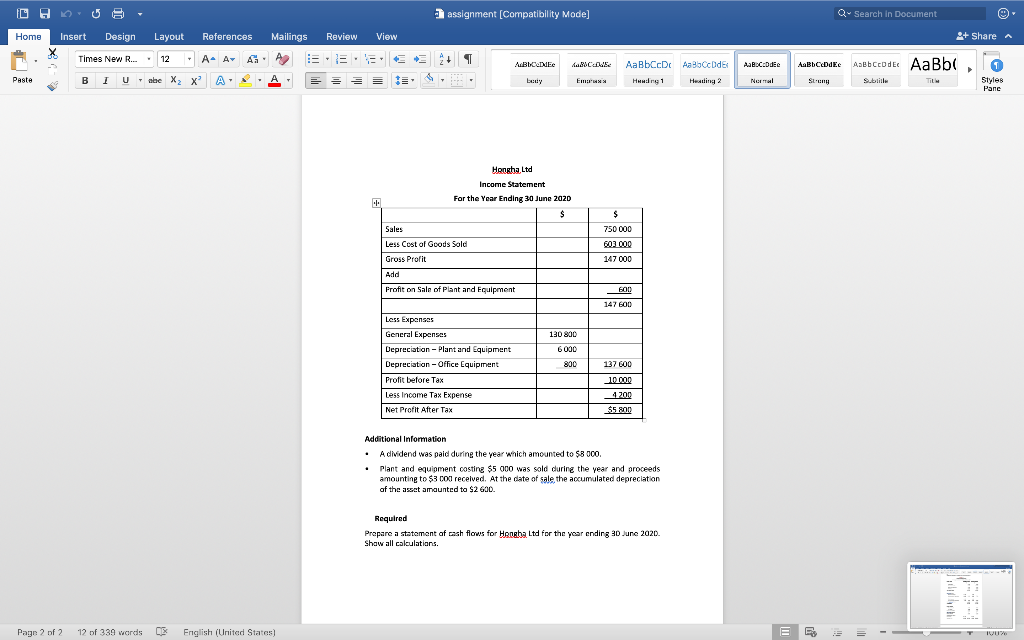Apply the Heading 1 style

point(648,70)
